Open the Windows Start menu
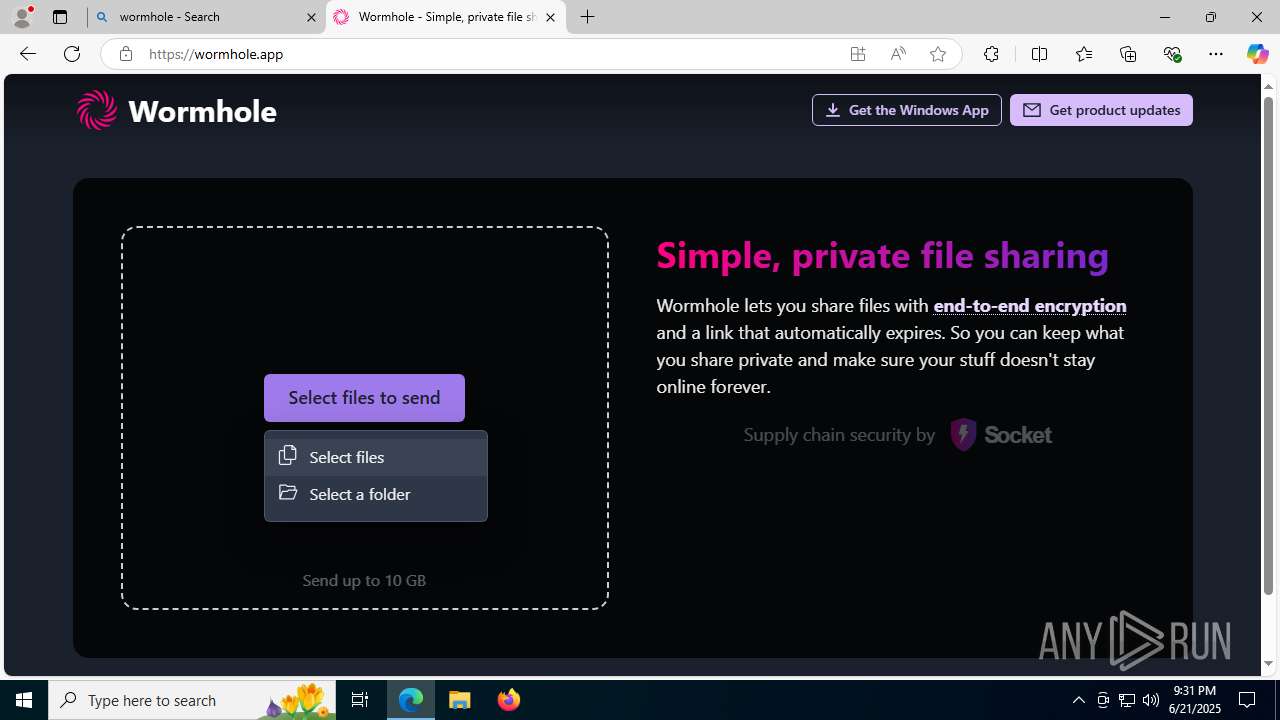 pyautogui.click(x=24, y=700)
